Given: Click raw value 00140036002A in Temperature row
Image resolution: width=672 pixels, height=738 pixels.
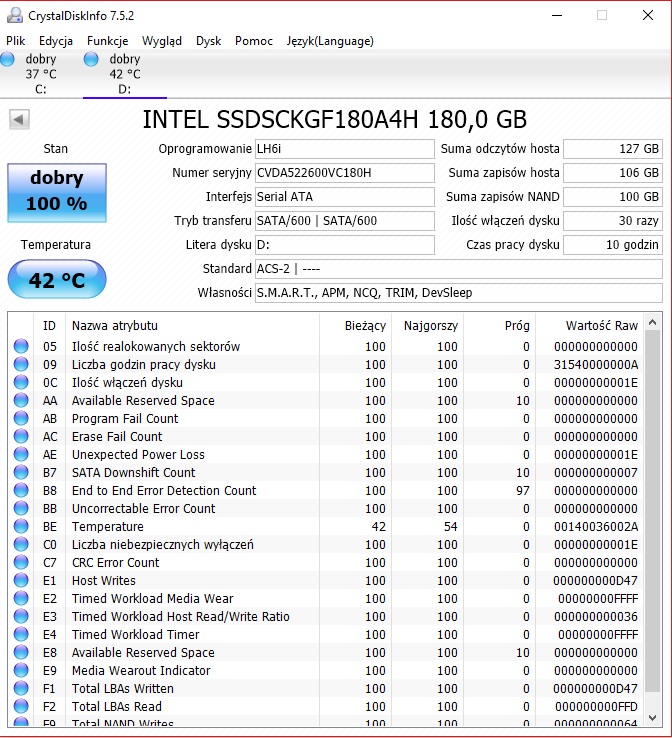Looking at the screenshot, I should coord(596,527).
